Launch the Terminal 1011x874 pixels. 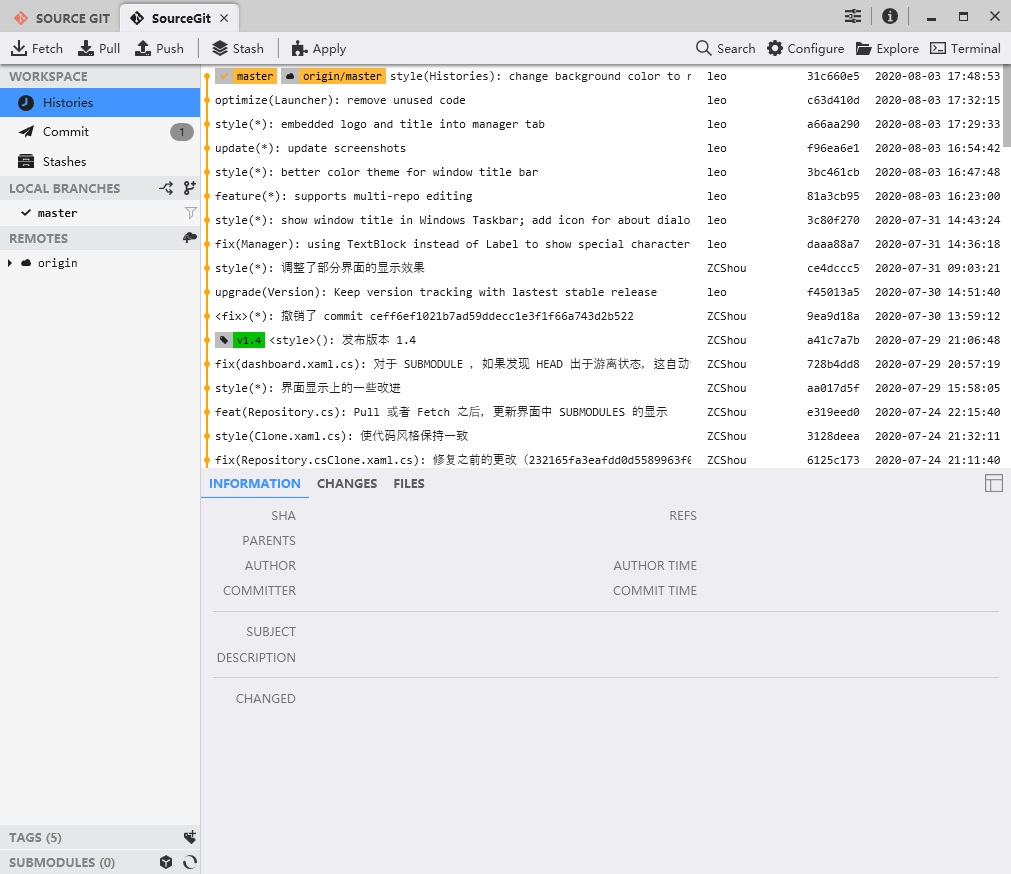965,48
